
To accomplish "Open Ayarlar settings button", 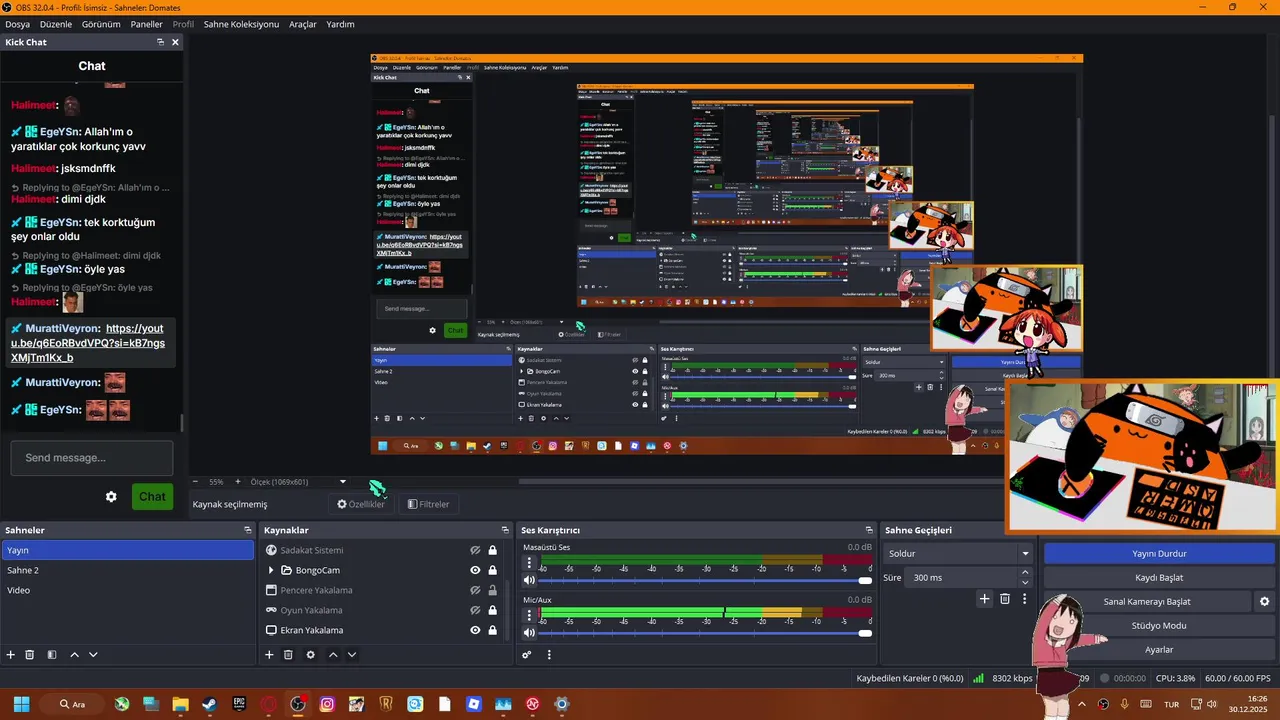I will [x=1159, y=649].
